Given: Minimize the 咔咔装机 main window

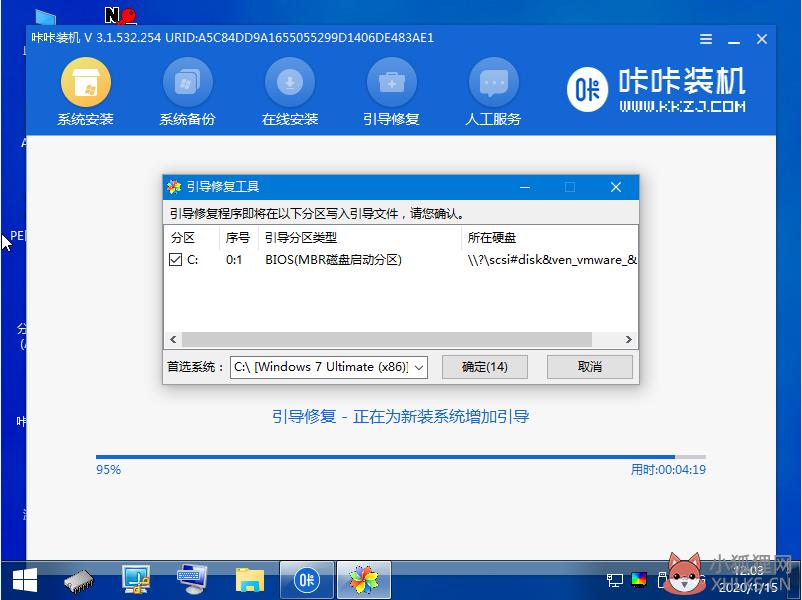Looking at the screenshot, I should (x=734, y=40).
